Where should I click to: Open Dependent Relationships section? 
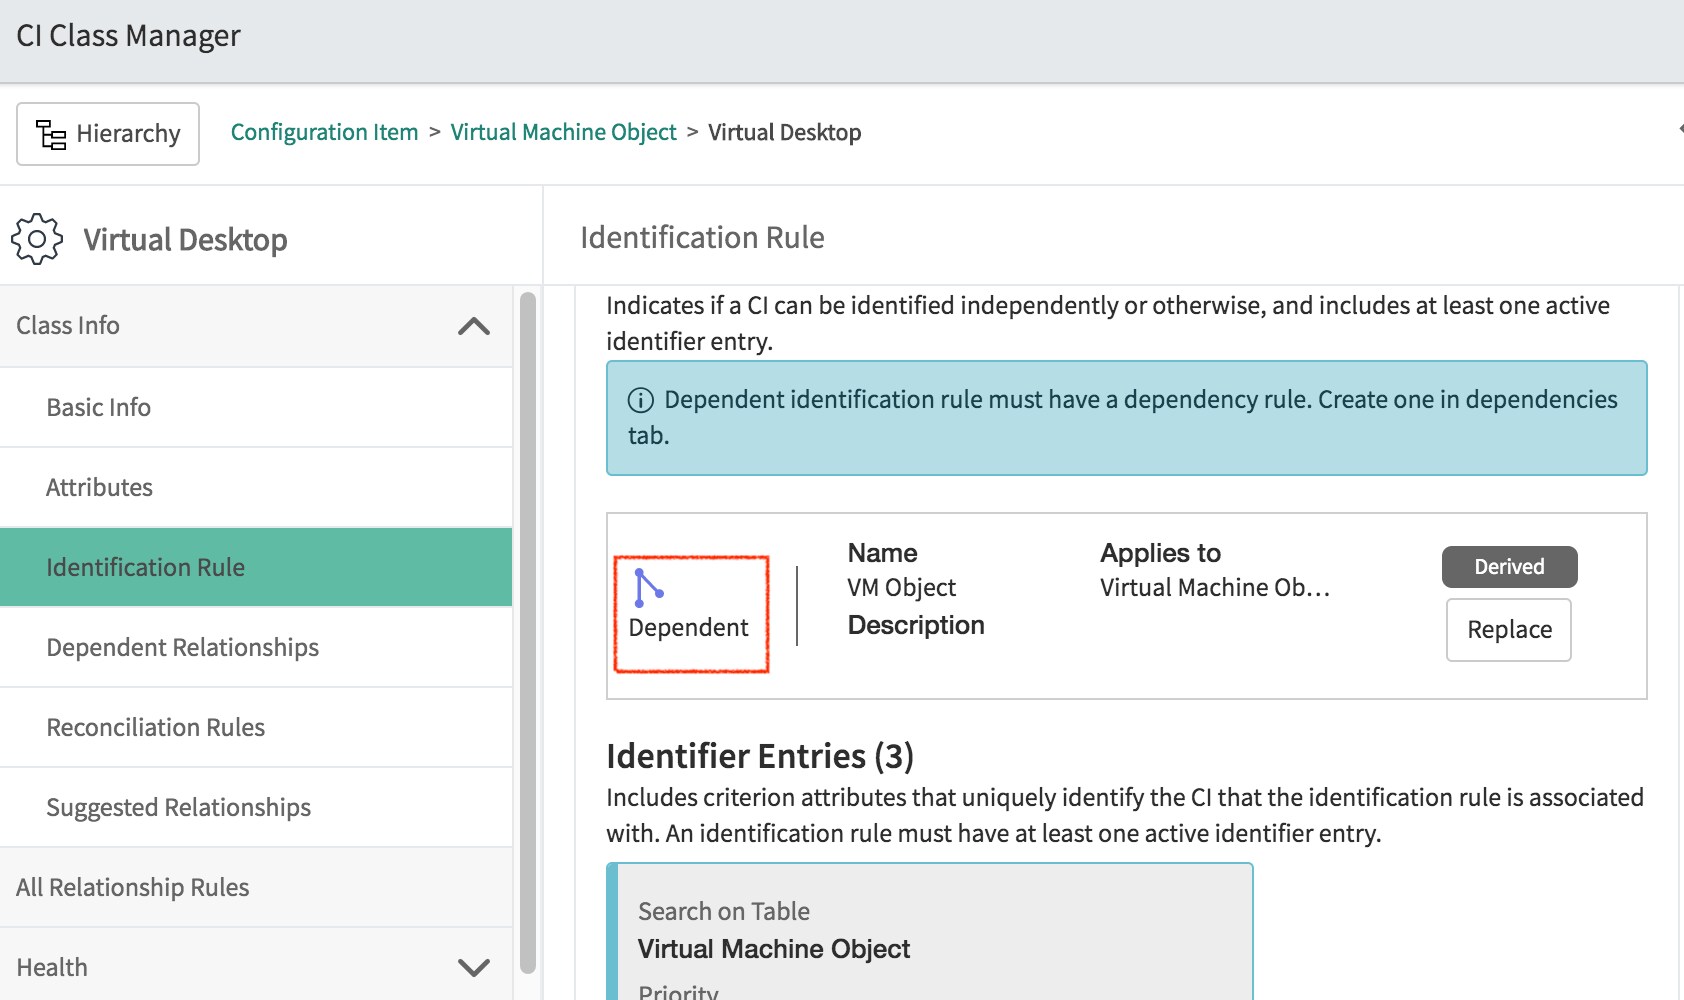(x=182, y=647)
